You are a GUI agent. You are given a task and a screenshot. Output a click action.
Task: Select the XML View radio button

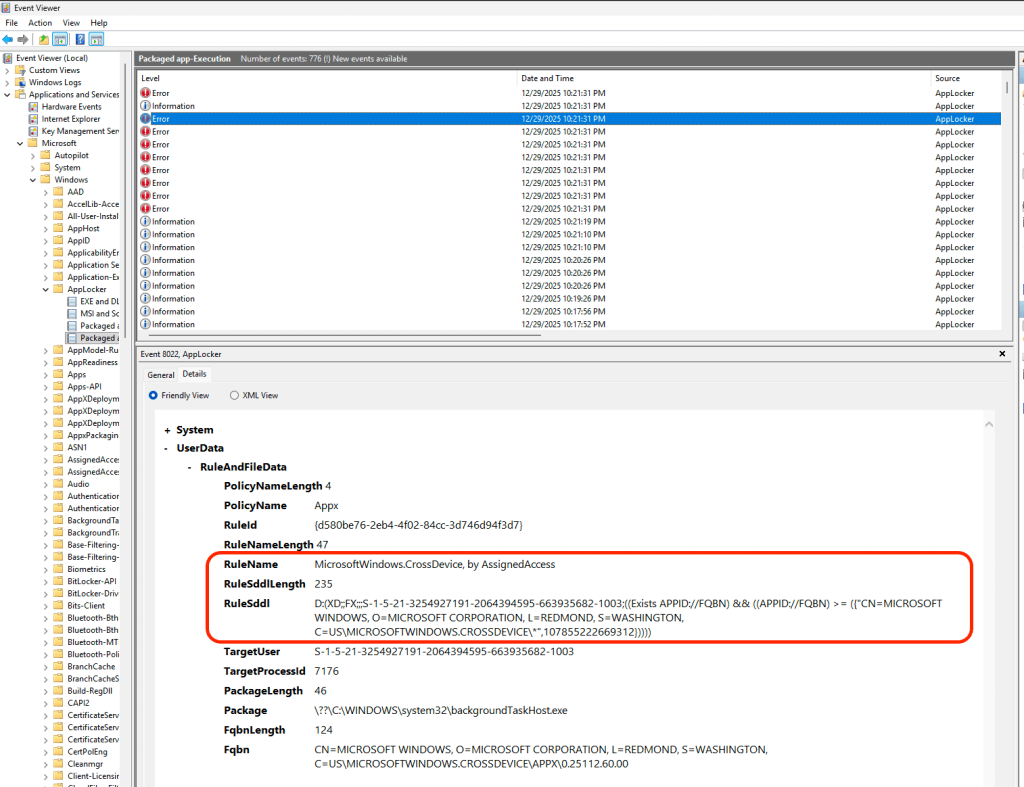pyautogui.click(x=234, y=395)
